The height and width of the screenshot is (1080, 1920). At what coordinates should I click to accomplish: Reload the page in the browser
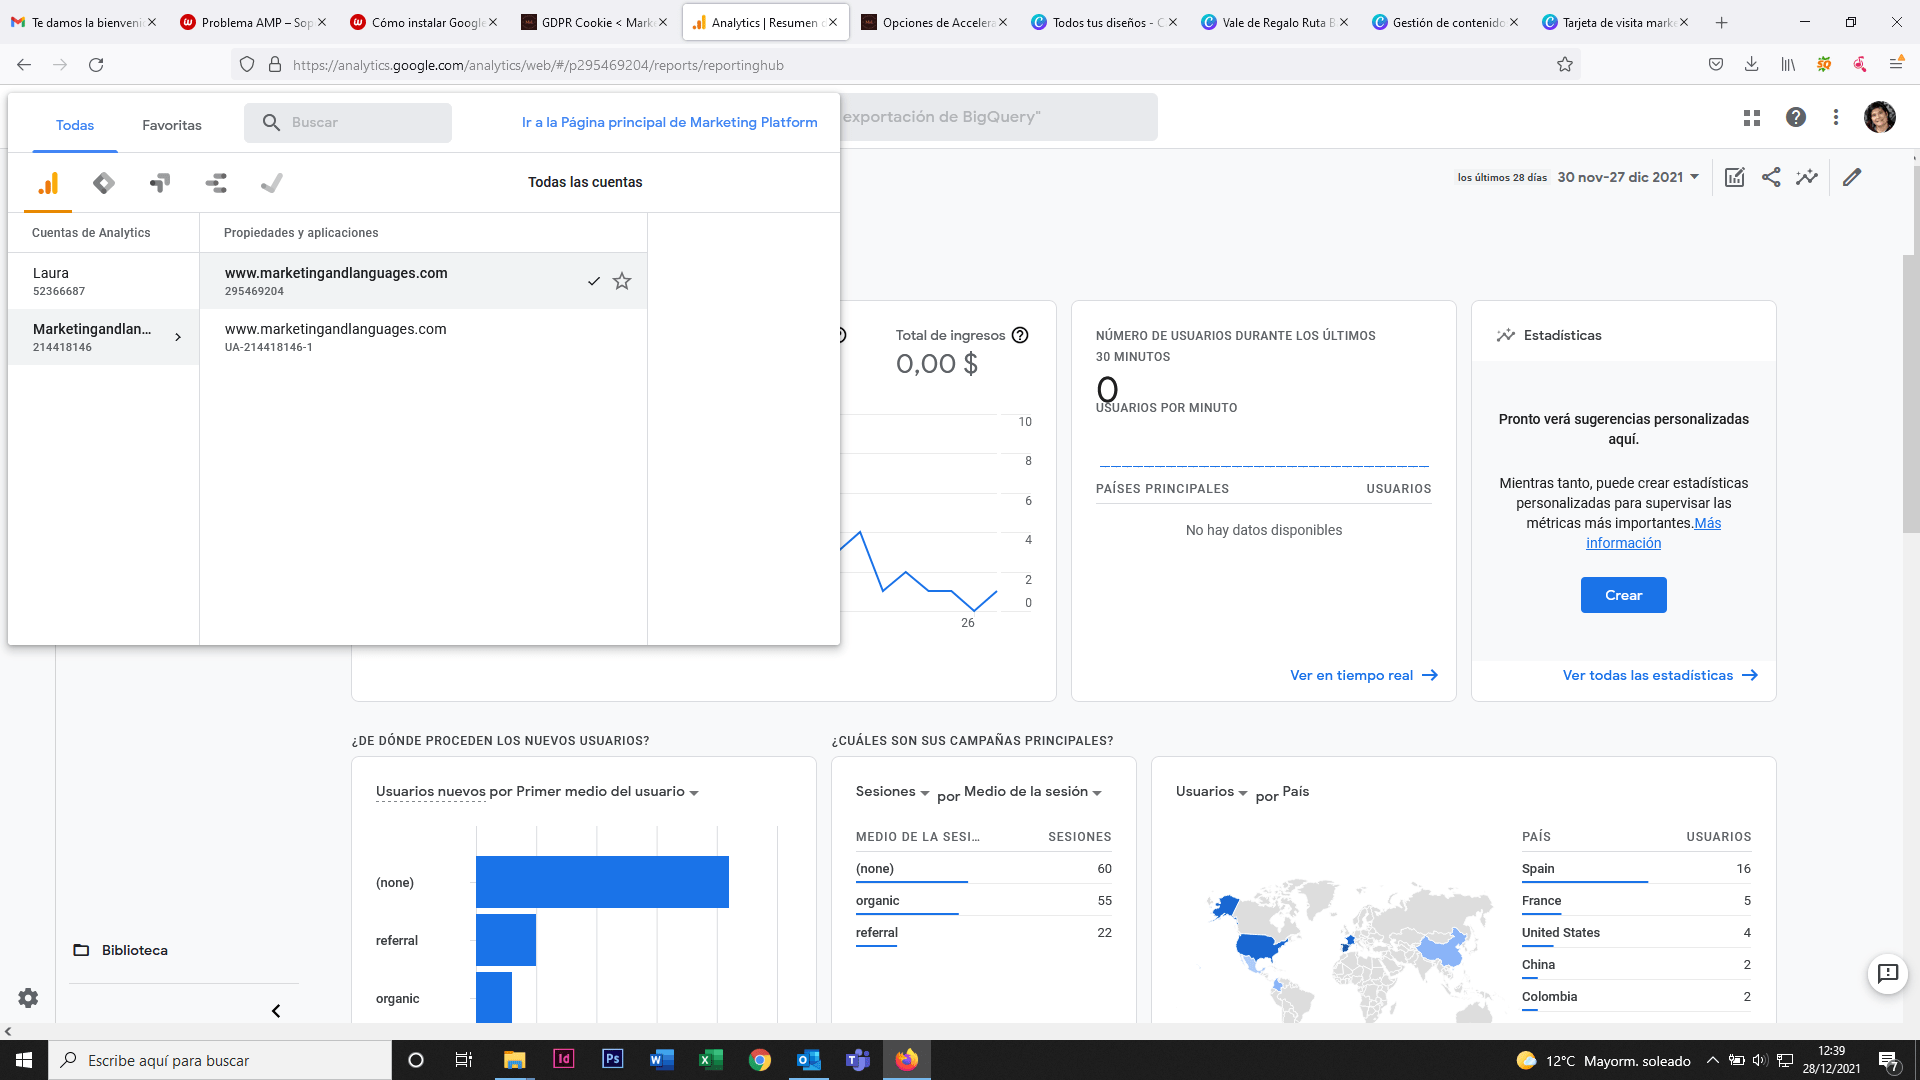[x=96, y=65]
